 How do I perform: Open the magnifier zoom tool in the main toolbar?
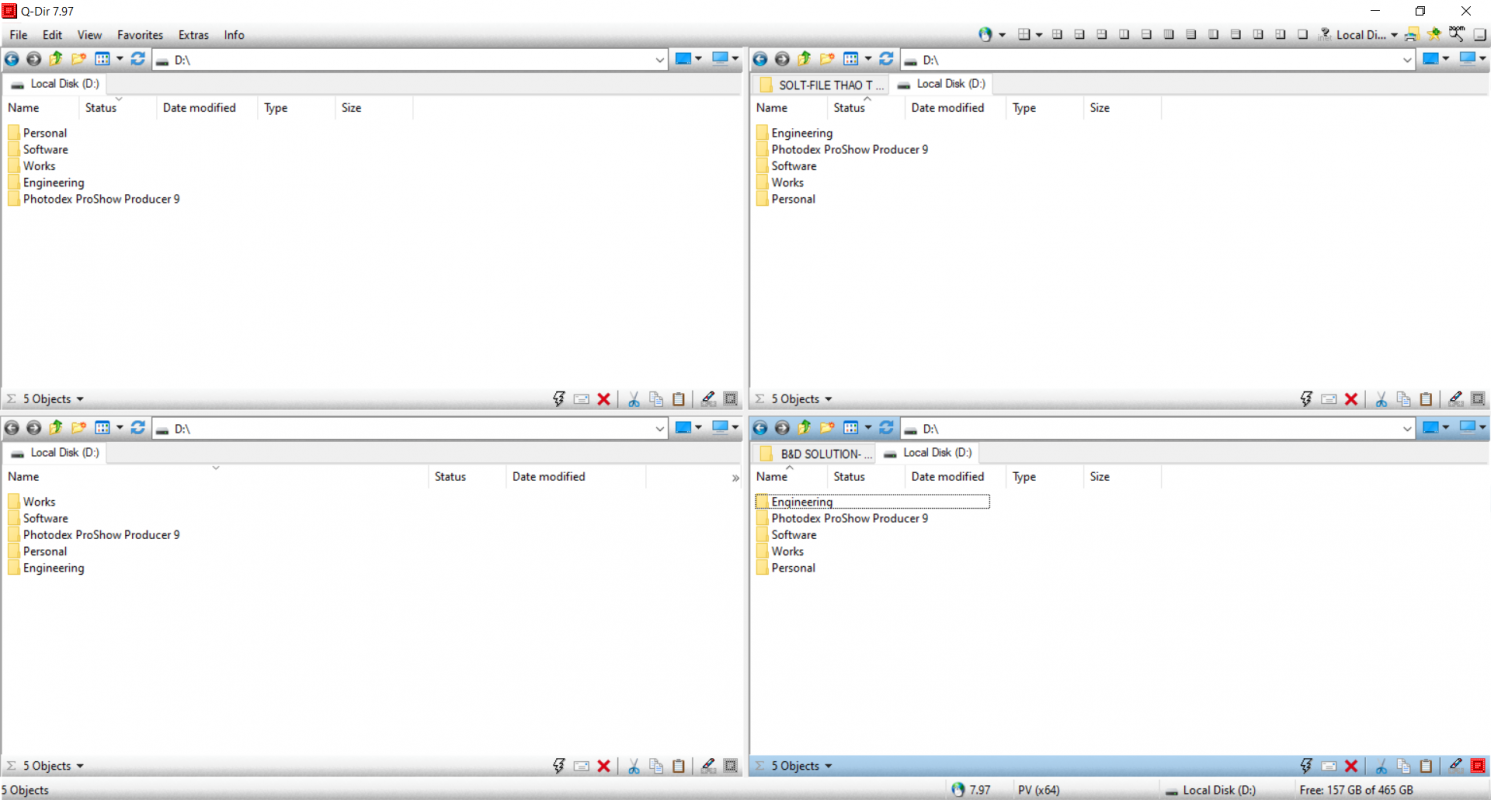pyautogui.click(x=1457, y=33)
